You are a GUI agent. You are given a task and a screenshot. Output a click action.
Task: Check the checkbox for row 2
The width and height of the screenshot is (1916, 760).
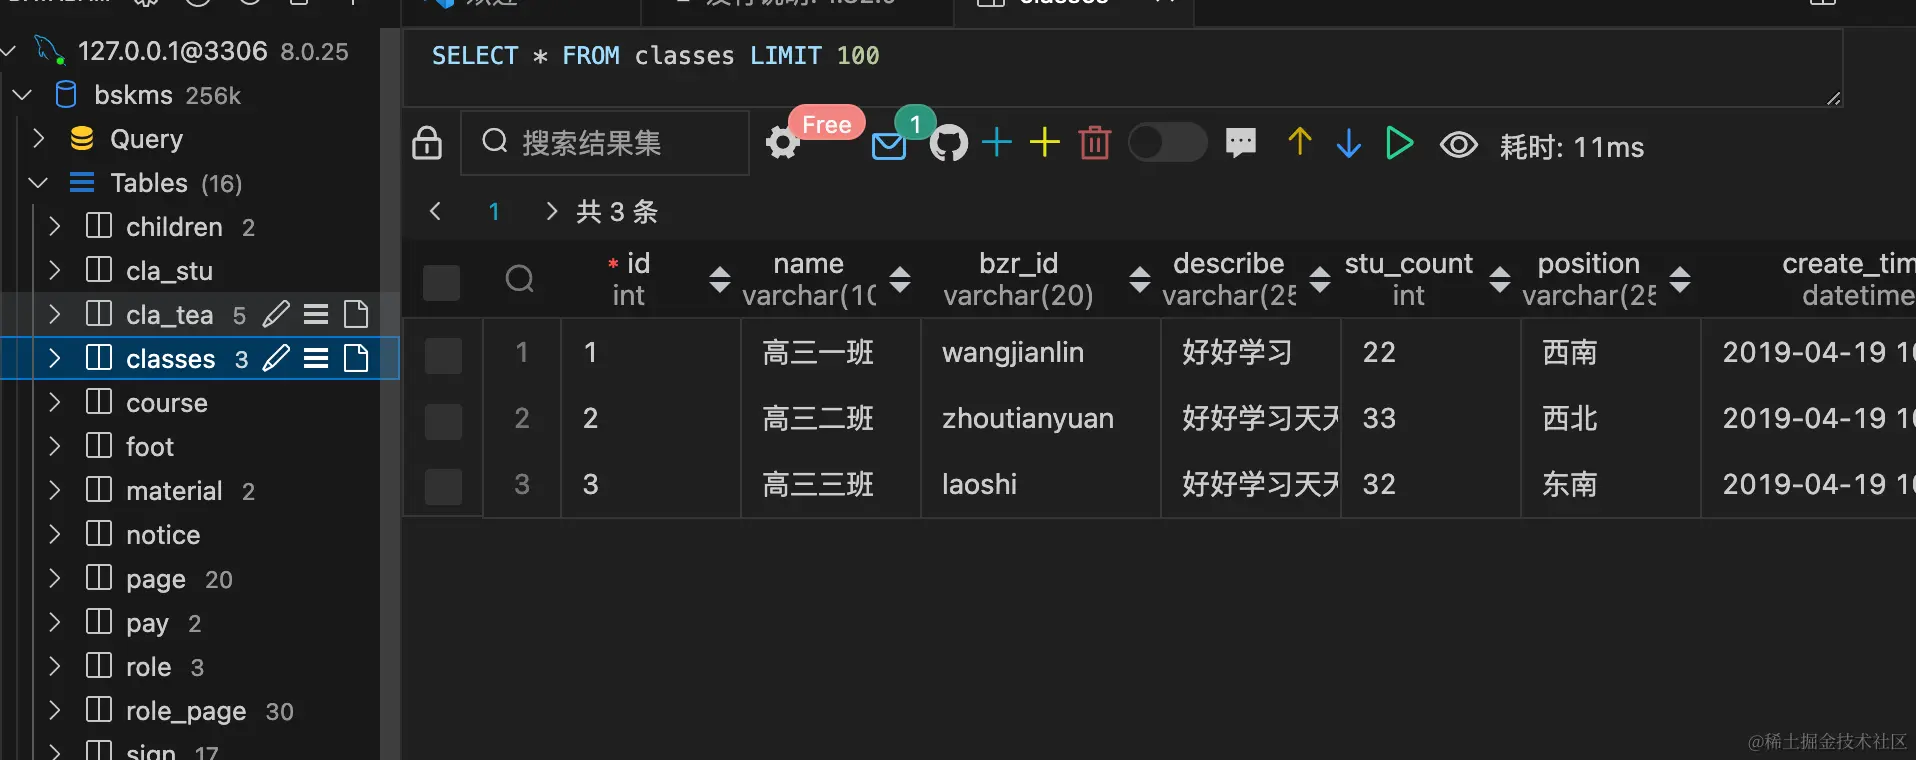coord(443,420)
